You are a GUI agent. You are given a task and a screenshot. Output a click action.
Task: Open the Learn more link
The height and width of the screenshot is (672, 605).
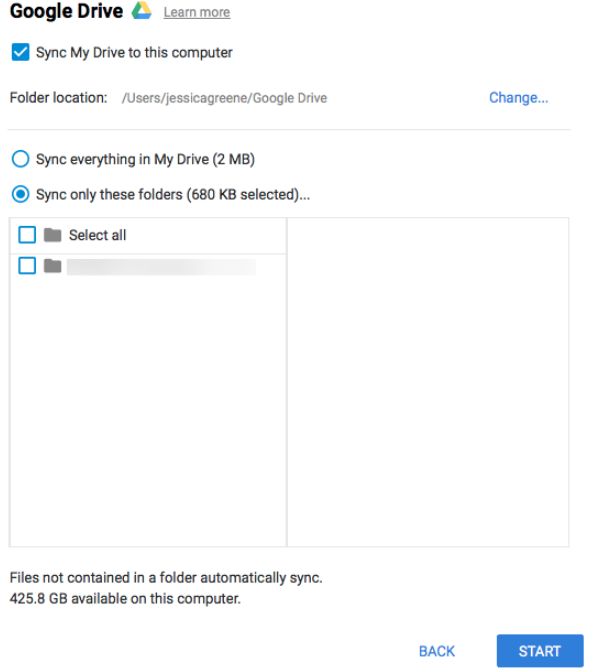(196, 13)
